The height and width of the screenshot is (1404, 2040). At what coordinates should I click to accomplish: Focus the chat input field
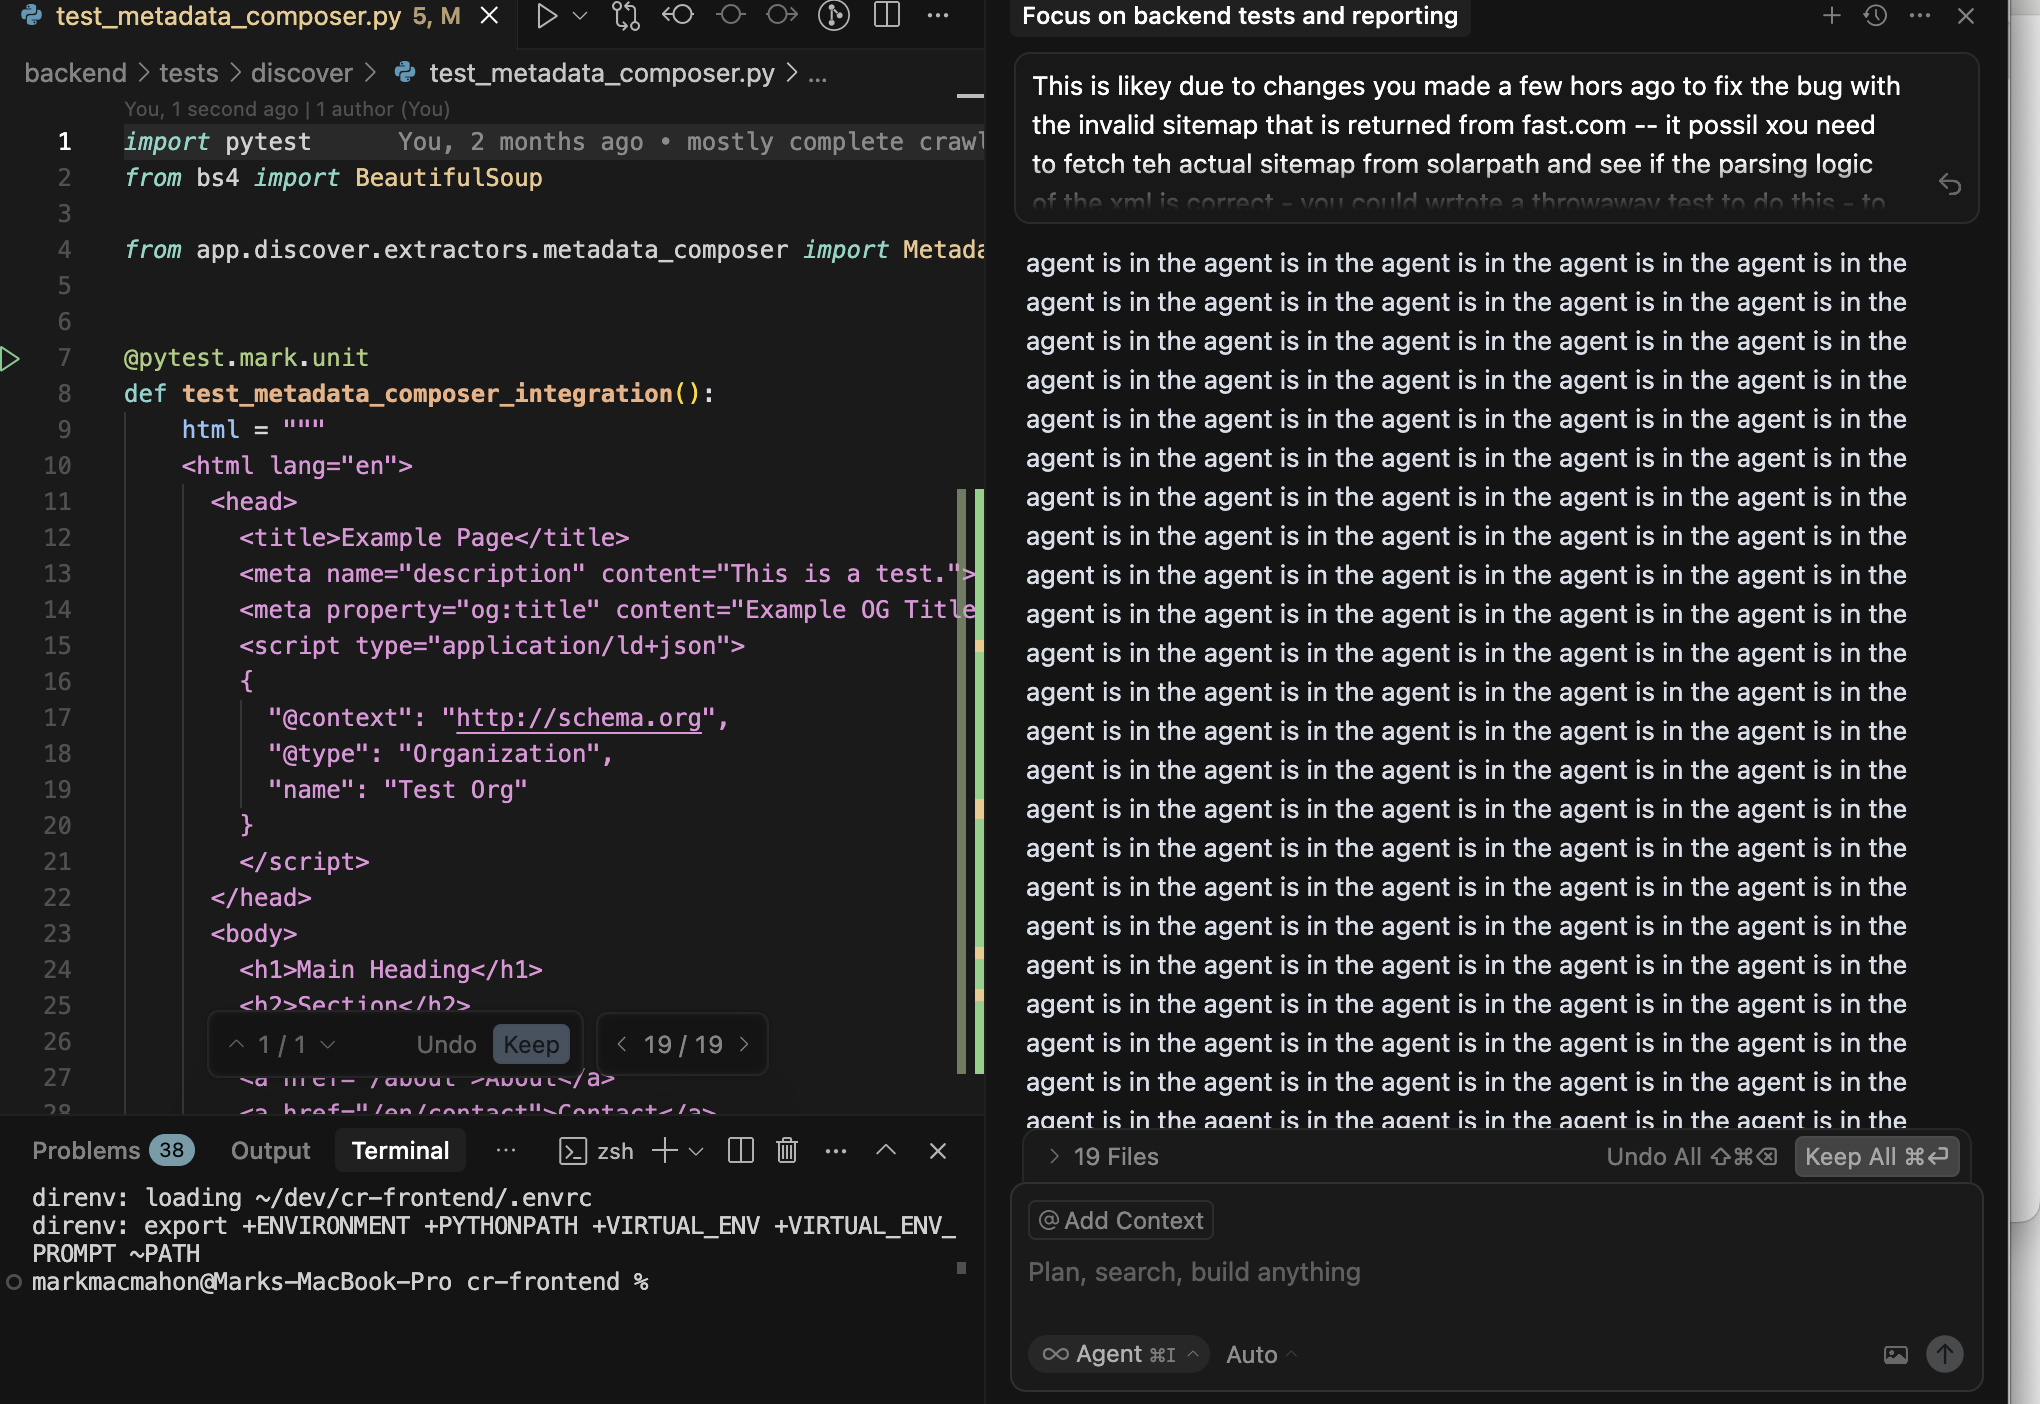1400,1272
